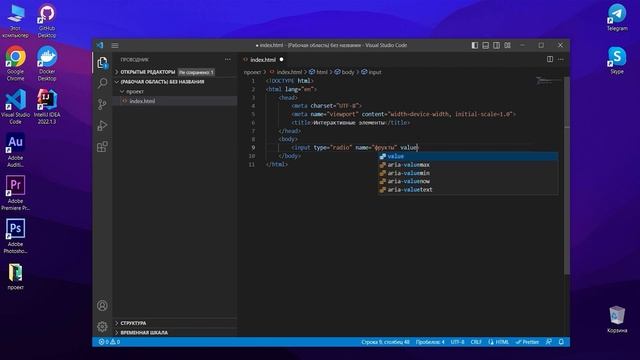Click the feedback icon in status bar

[x=549, y=342]
